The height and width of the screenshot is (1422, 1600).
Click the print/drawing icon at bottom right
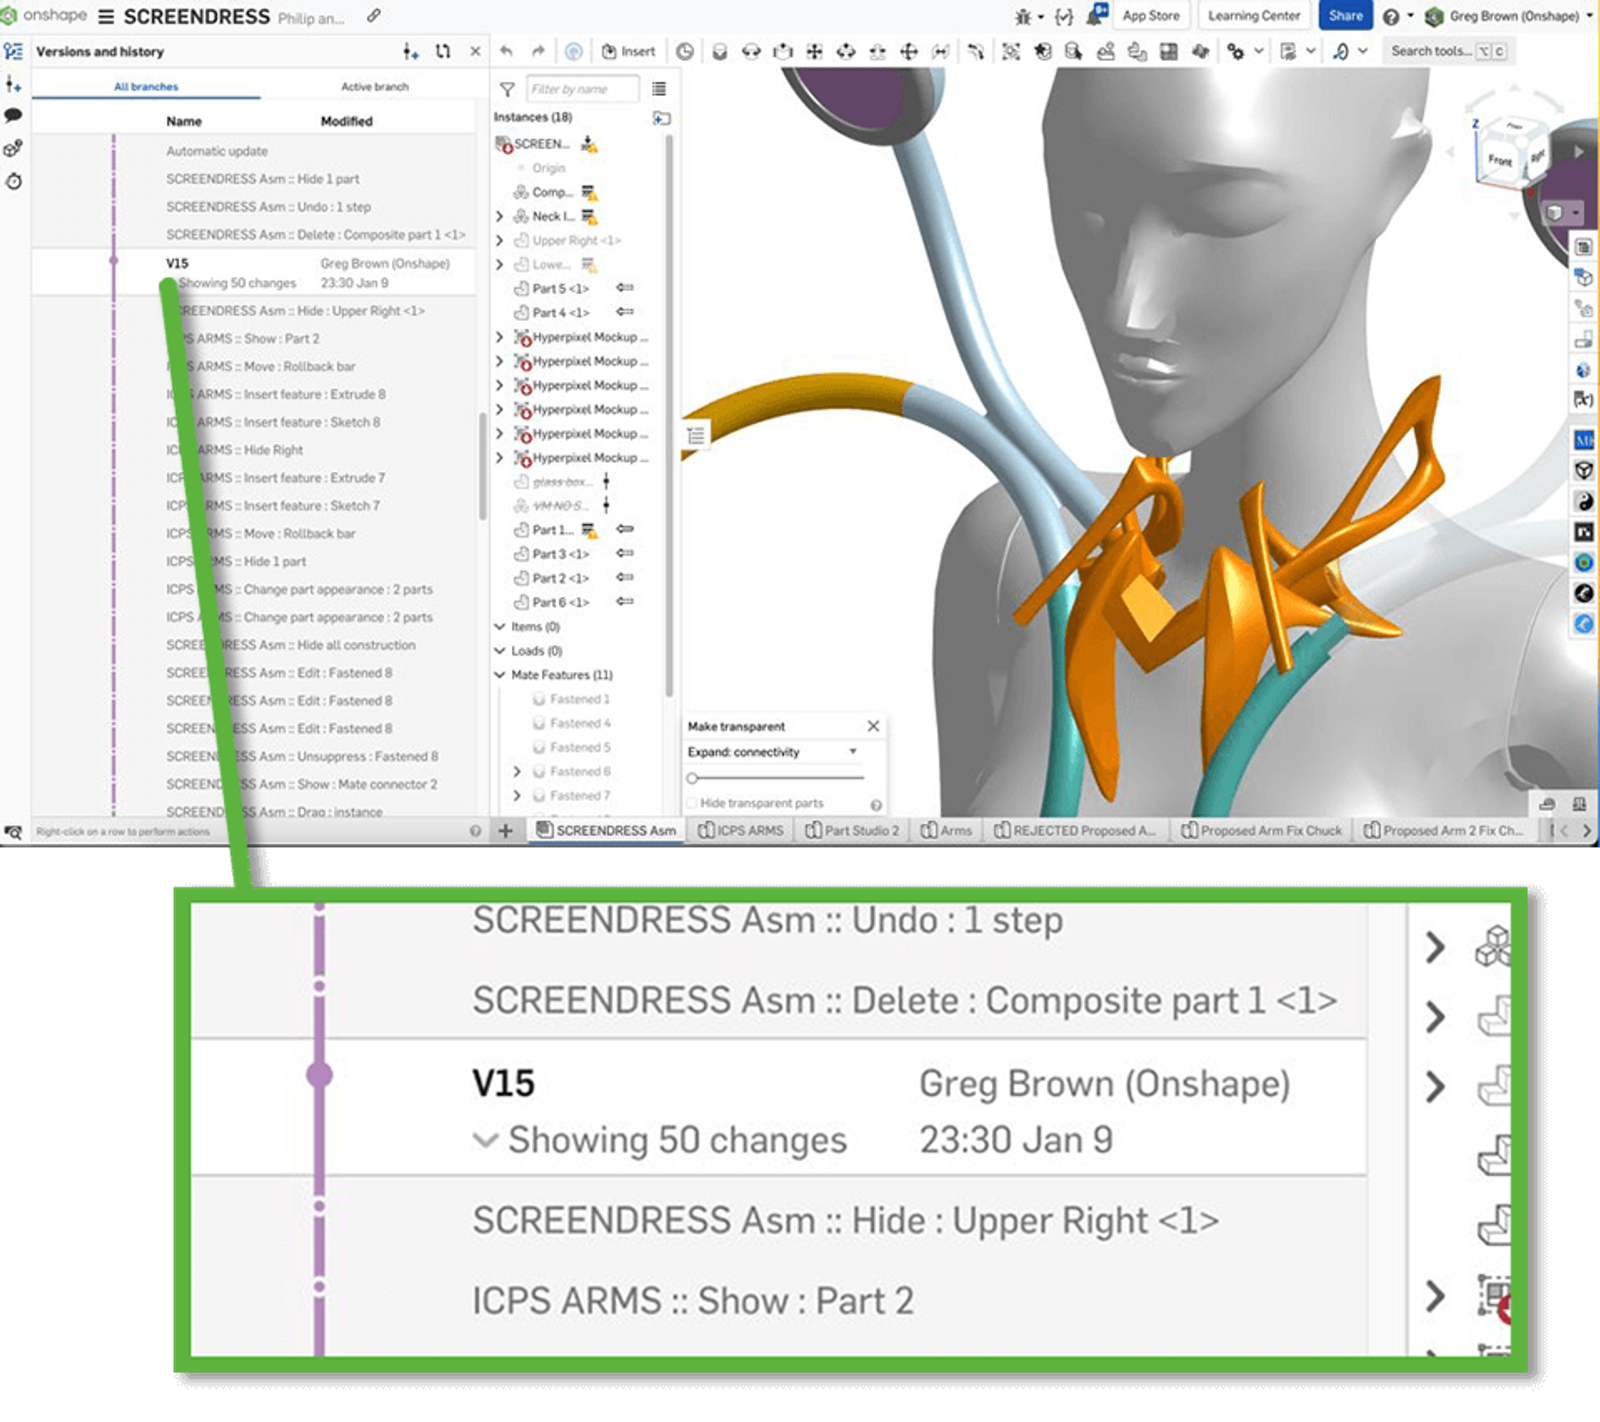pyautogui.click(x=1548, y=803)
